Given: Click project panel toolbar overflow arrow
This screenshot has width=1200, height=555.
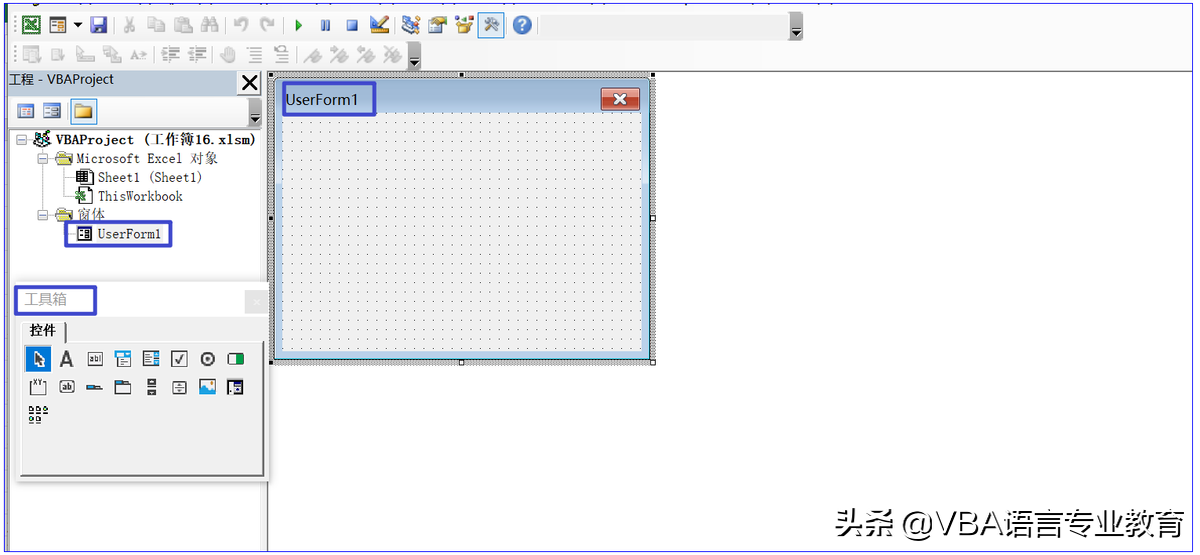Looking at the screenshot, I should 254,113.
